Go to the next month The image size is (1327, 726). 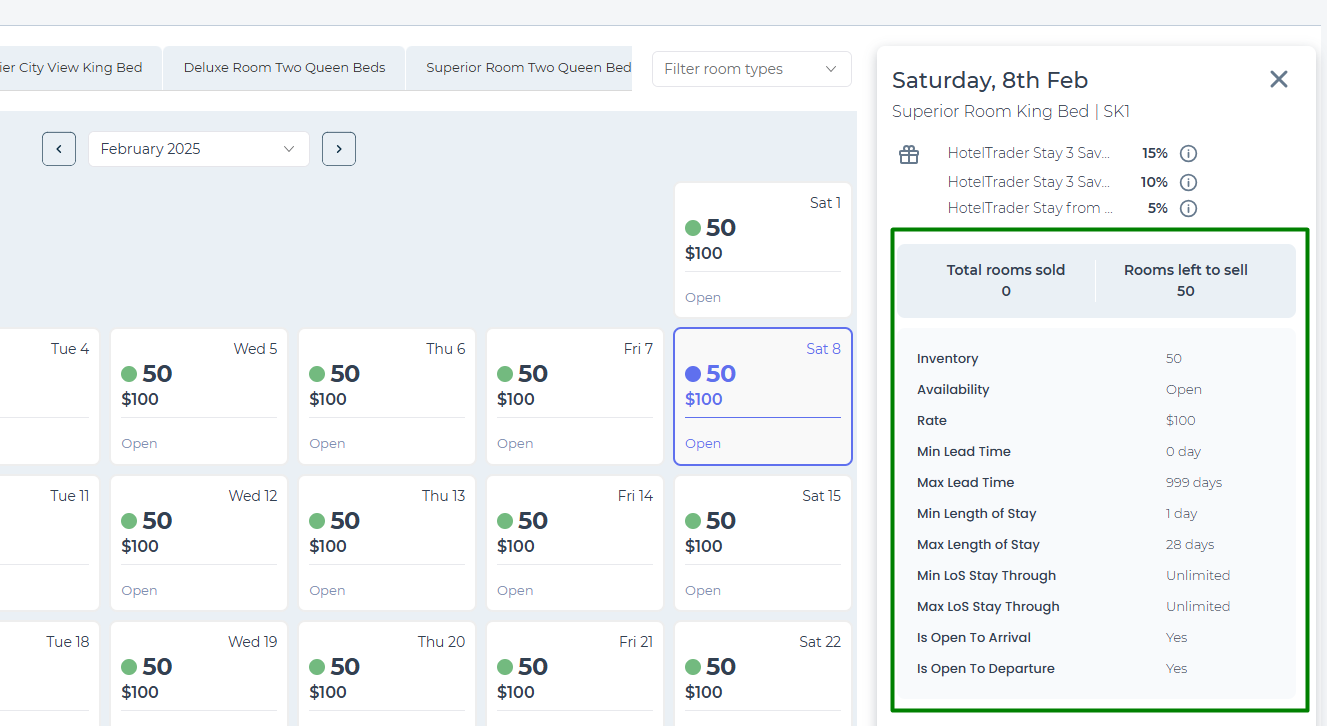[x=339, y=149]
